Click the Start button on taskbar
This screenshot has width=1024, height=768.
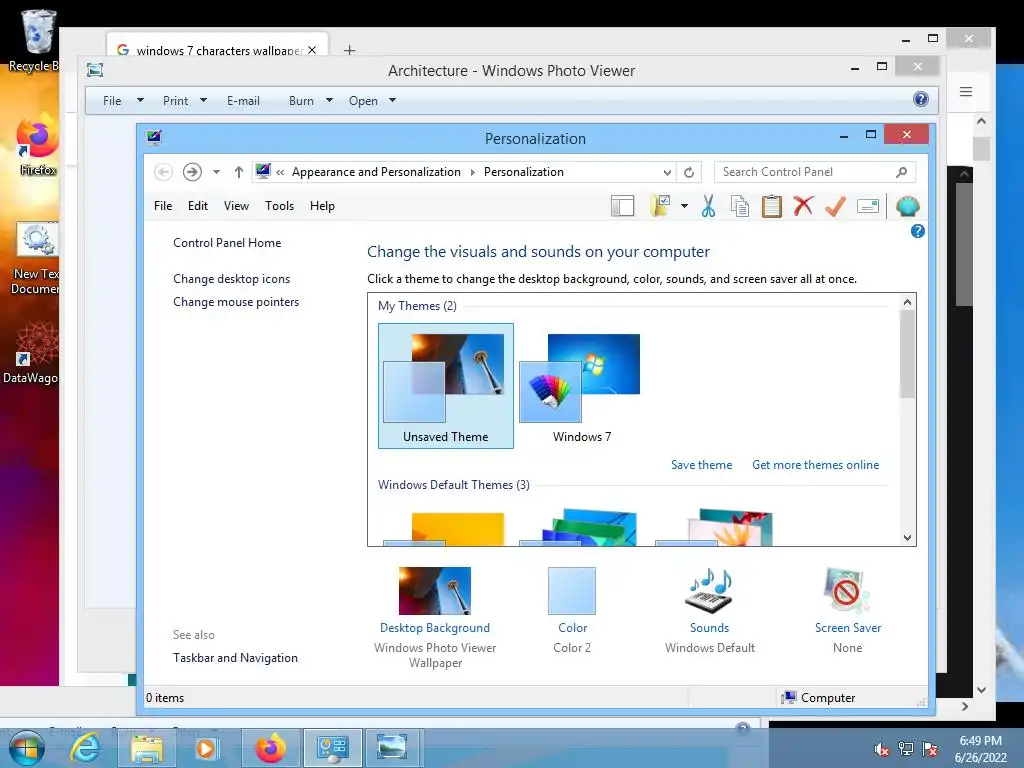[26, 748]
